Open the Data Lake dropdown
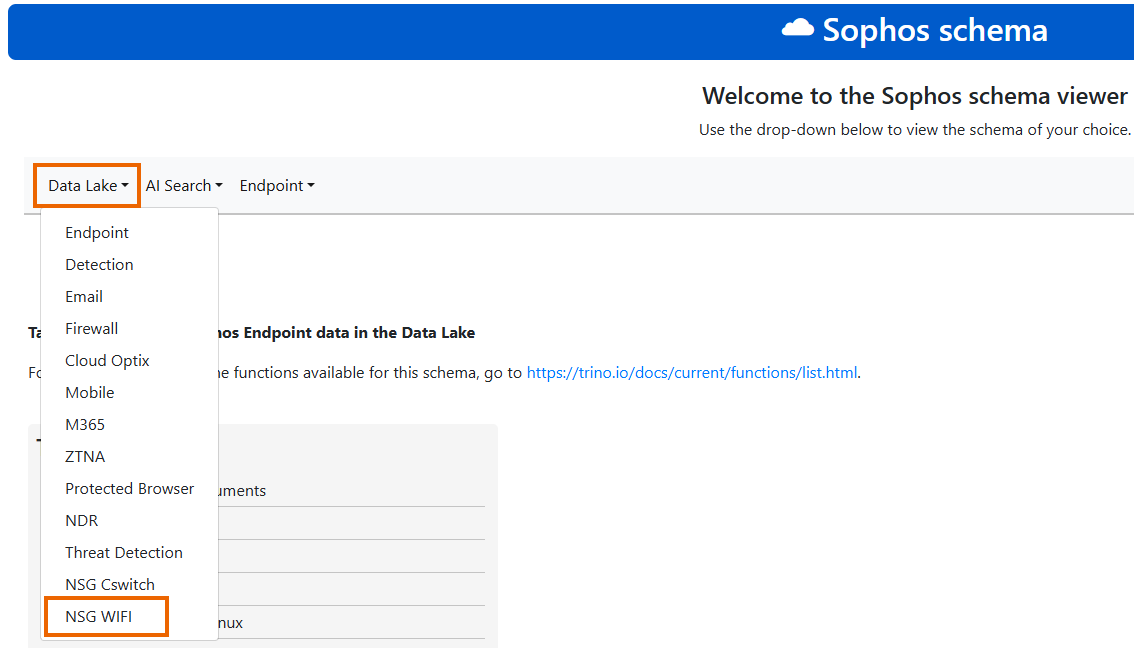This screenshot has height=648, width=1134. point(88,186)
